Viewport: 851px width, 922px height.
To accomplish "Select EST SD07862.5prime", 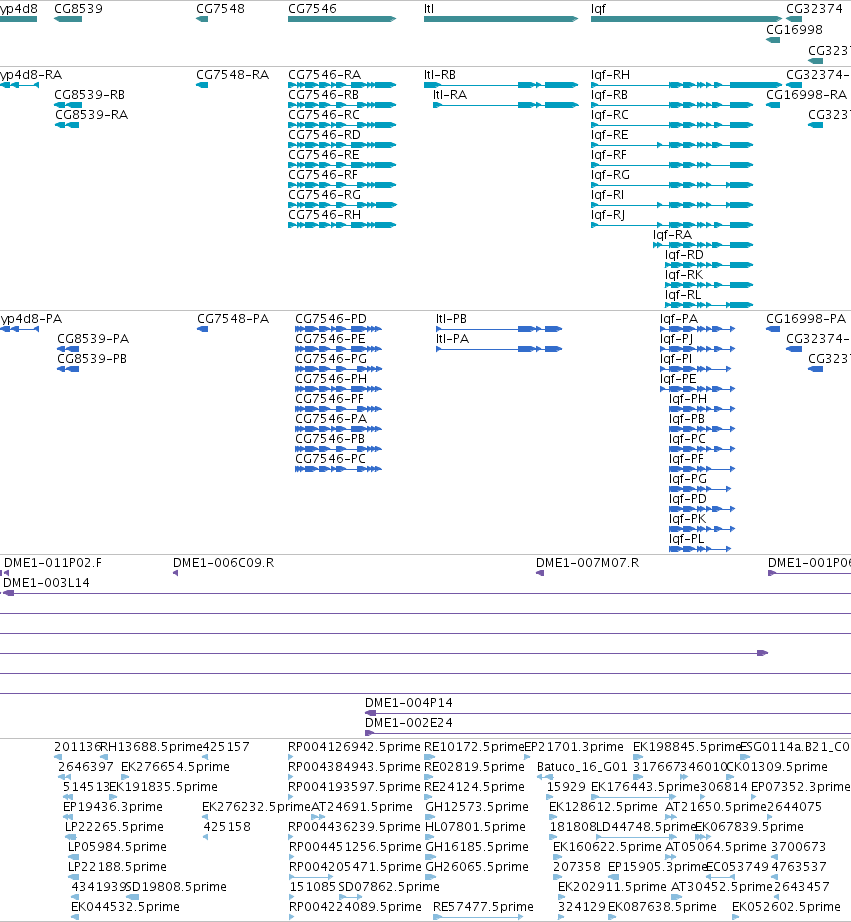I will (x=389, y=887).
